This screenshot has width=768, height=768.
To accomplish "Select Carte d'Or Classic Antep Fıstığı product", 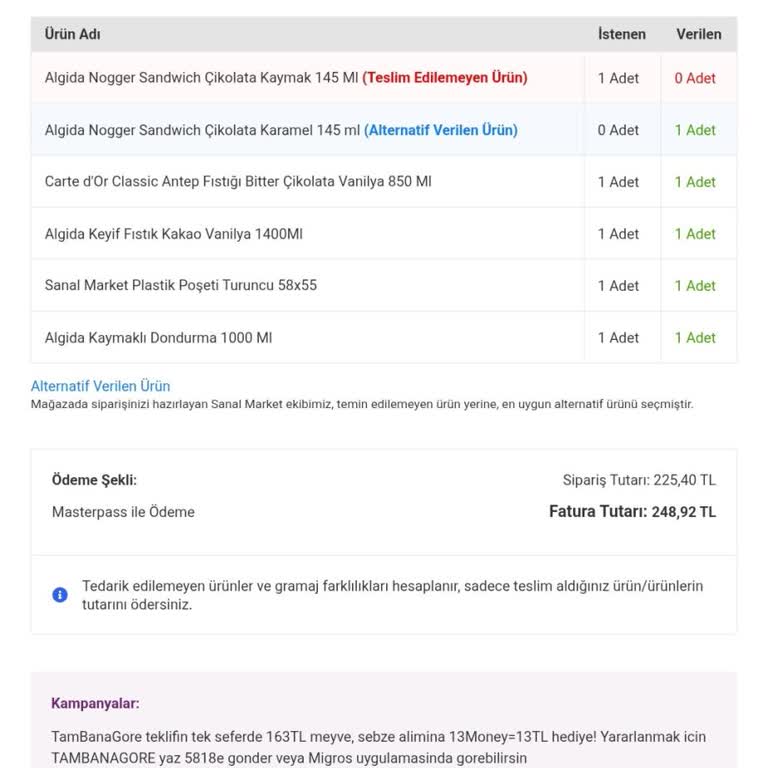I will coord(238,182).
